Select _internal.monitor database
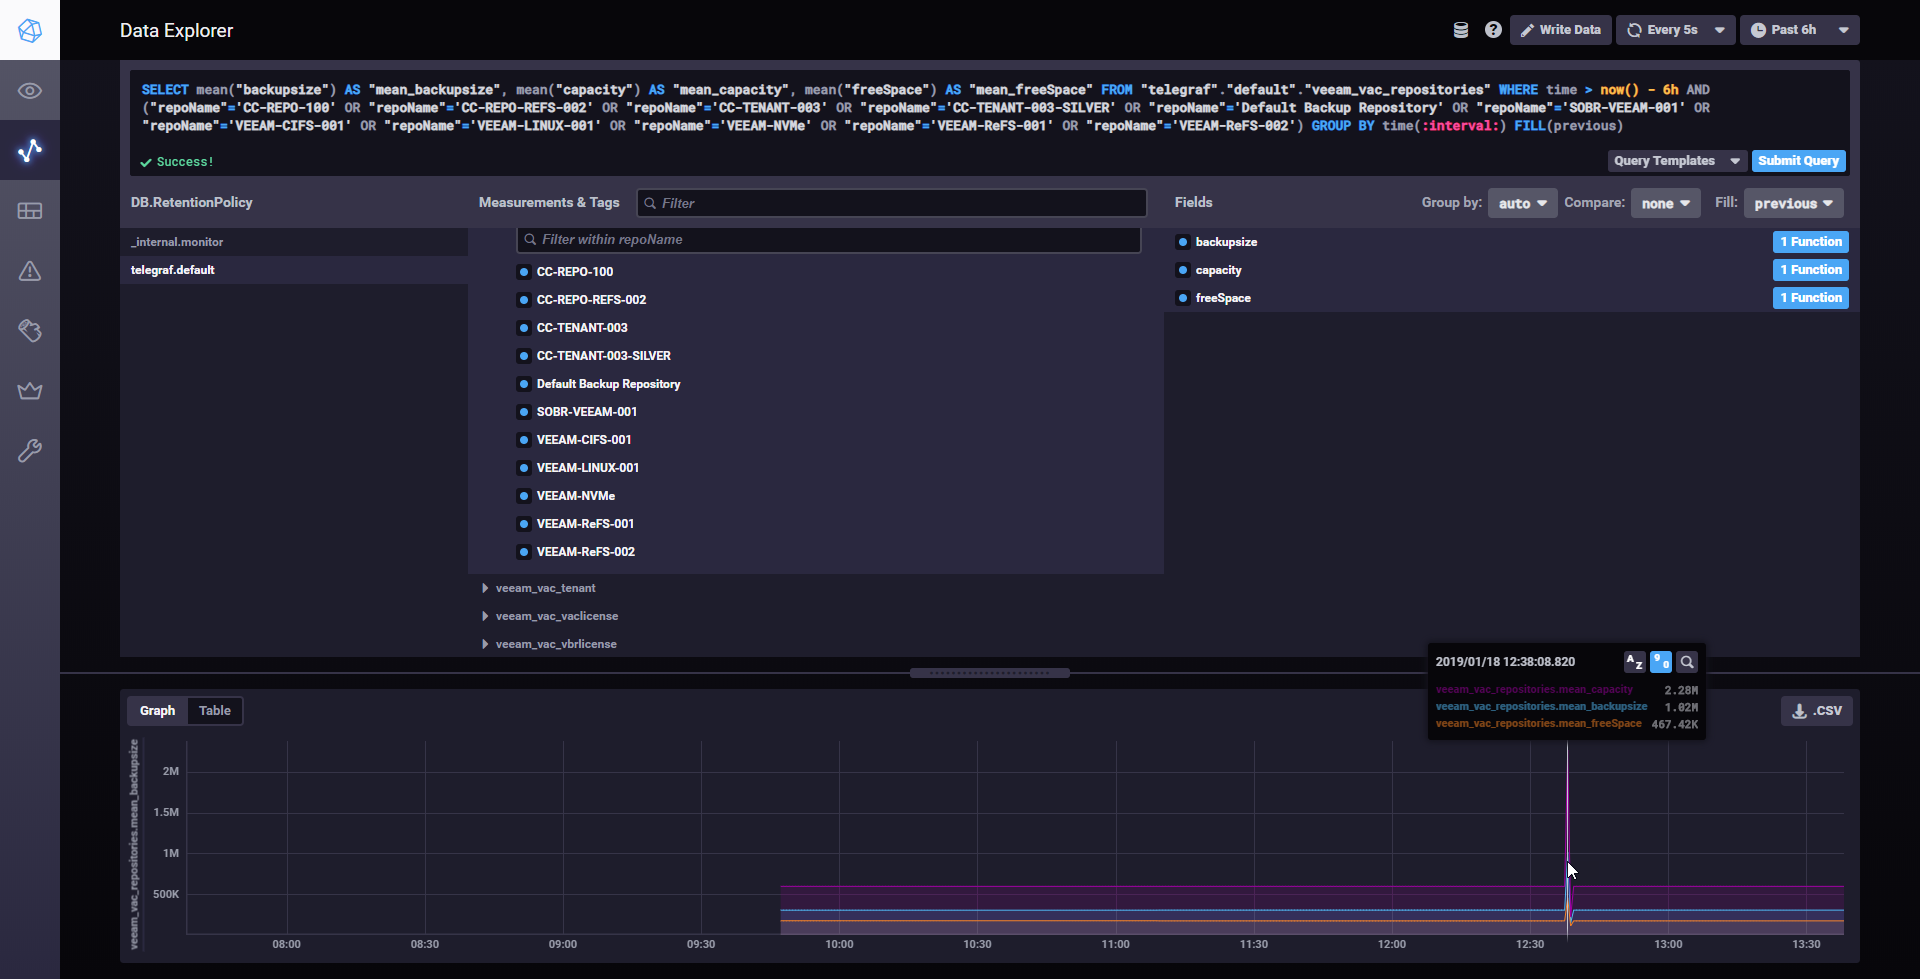 [x=294, y=242]
